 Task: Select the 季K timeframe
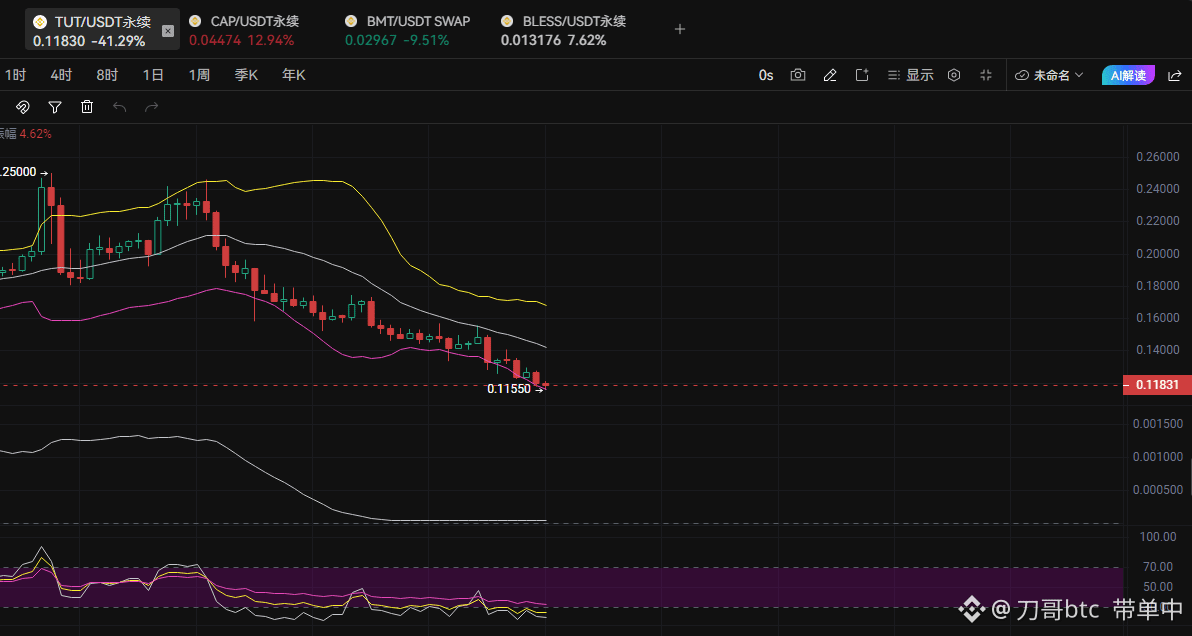[x=246, y=75]
